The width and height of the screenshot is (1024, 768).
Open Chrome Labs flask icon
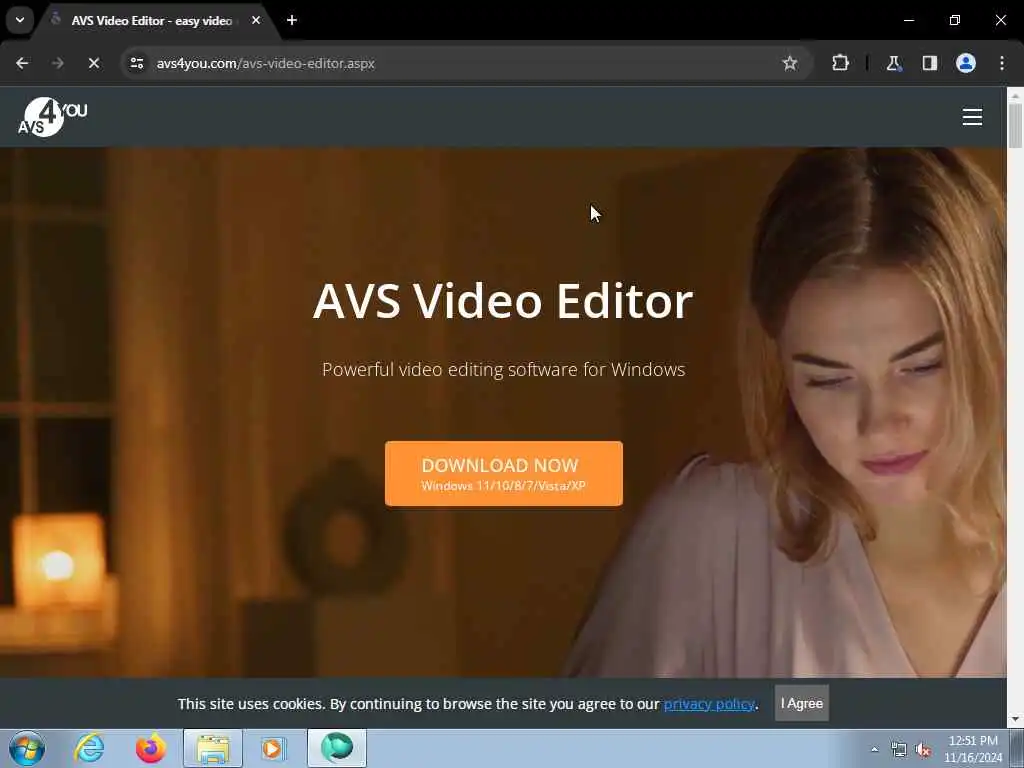tap(893, 63)
